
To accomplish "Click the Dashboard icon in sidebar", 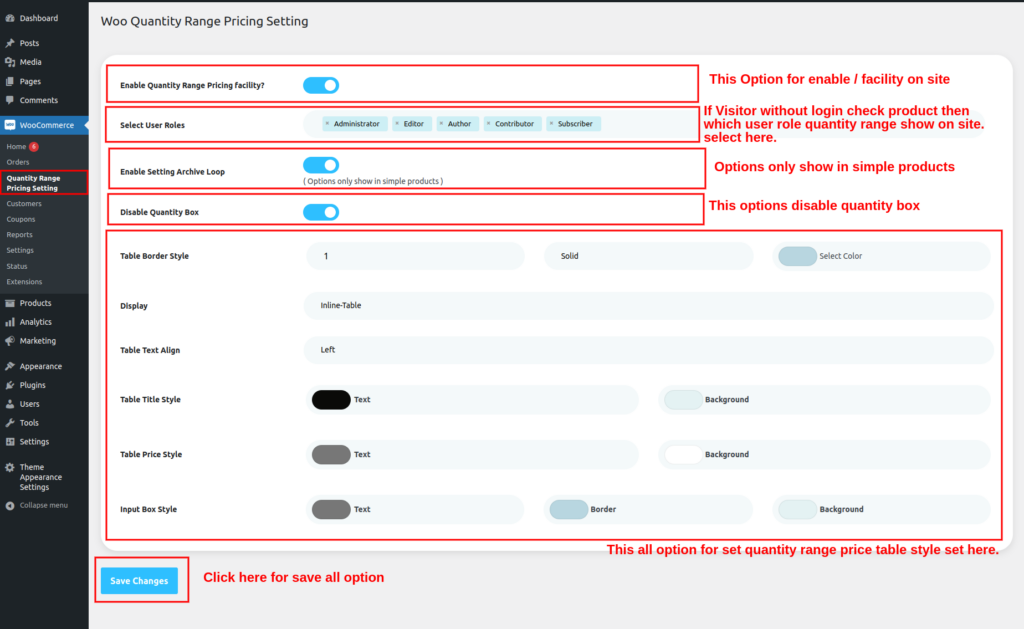I will coord(10,18).
